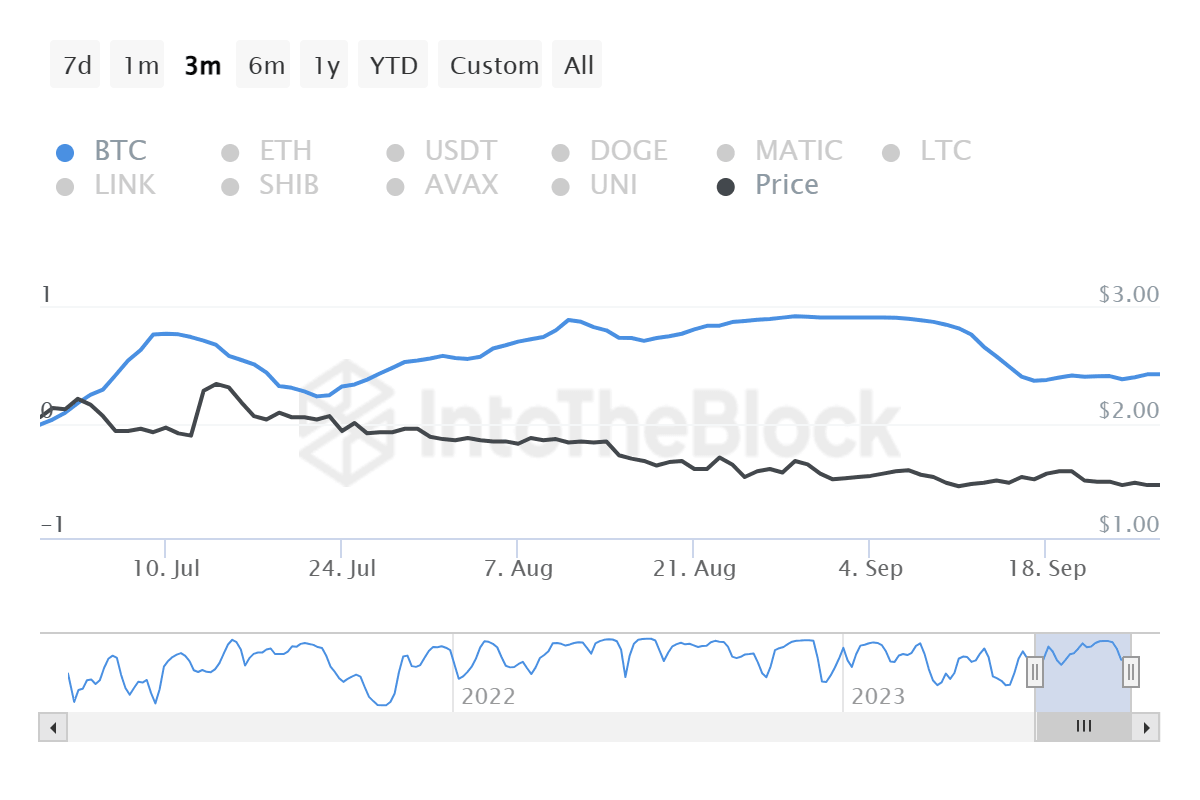The height and width of the screenshot is (800, 1200).
Task: Click the right range handle in the minimap
Action: (x=1129, y=673)
